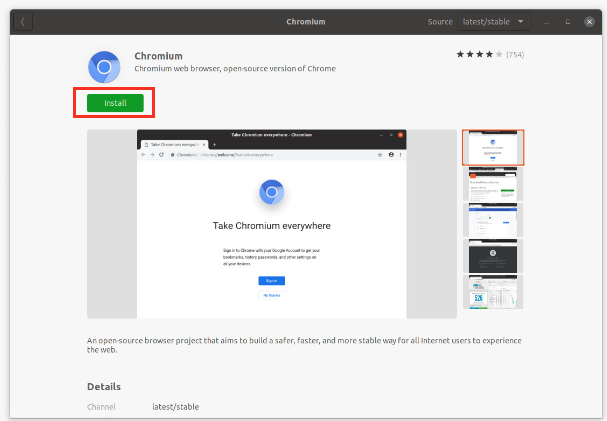The image size is (607, 421).
Task: Click the Chromium app logo icon
Action: point(104,67)
